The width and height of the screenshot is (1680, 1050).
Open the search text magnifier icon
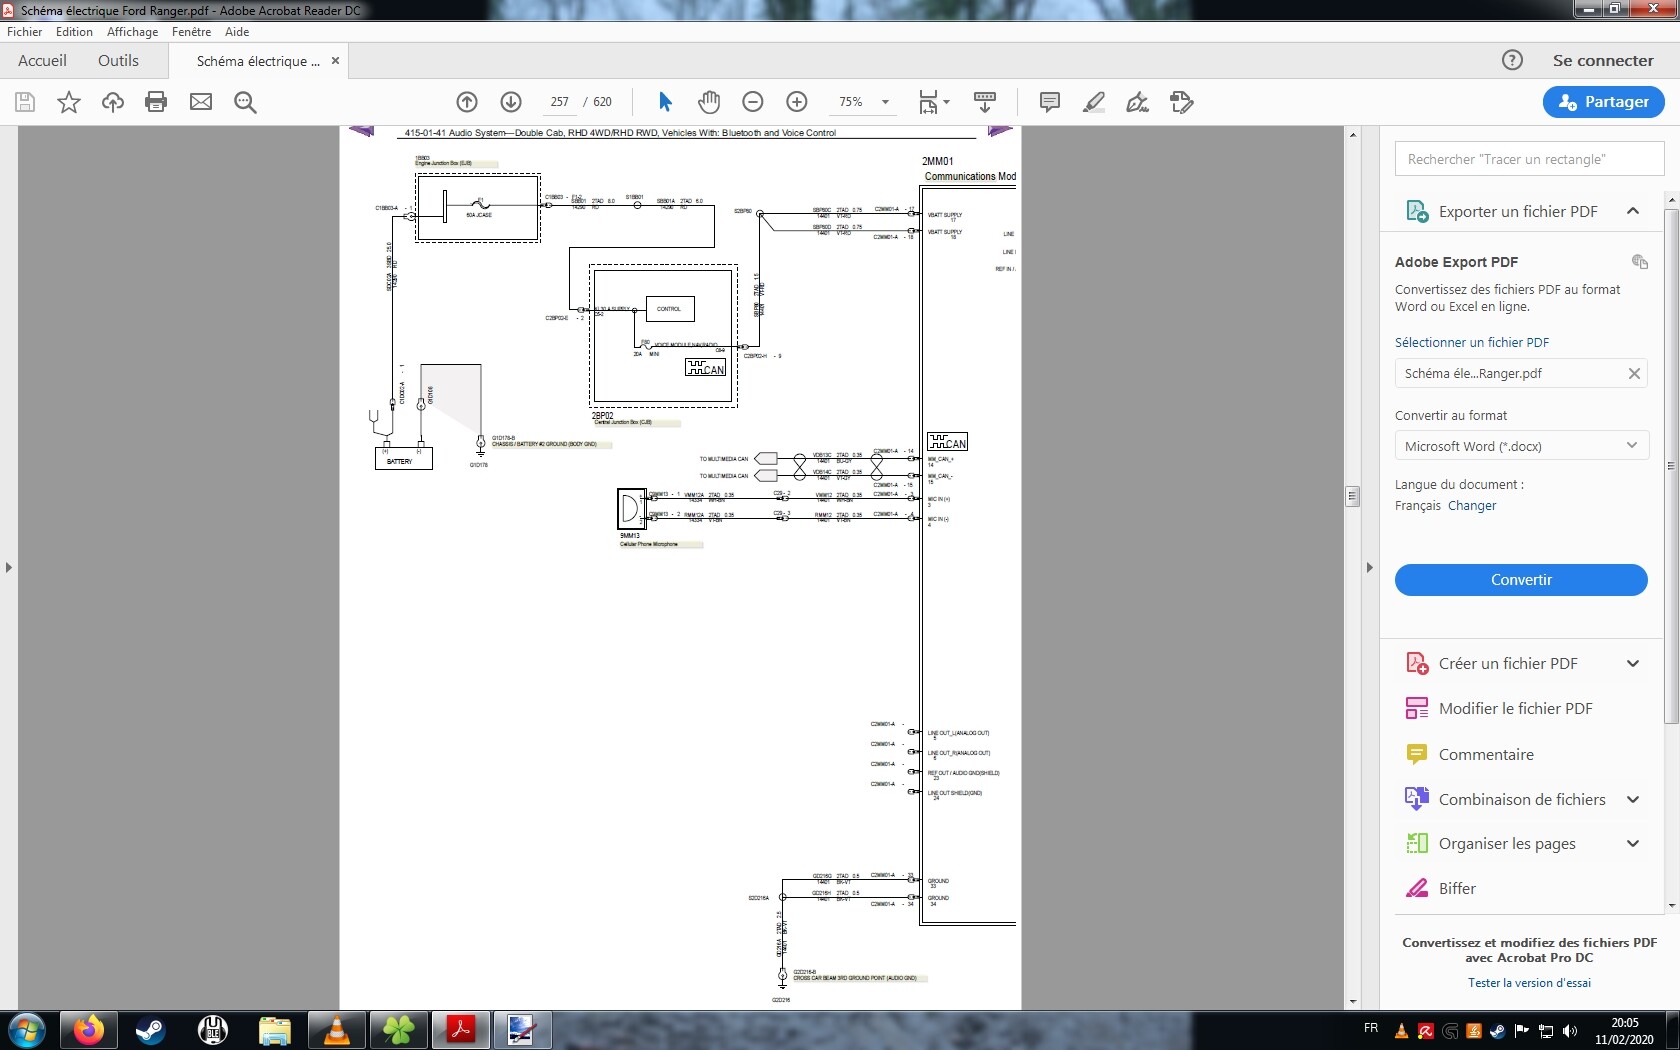pos(245,102)
